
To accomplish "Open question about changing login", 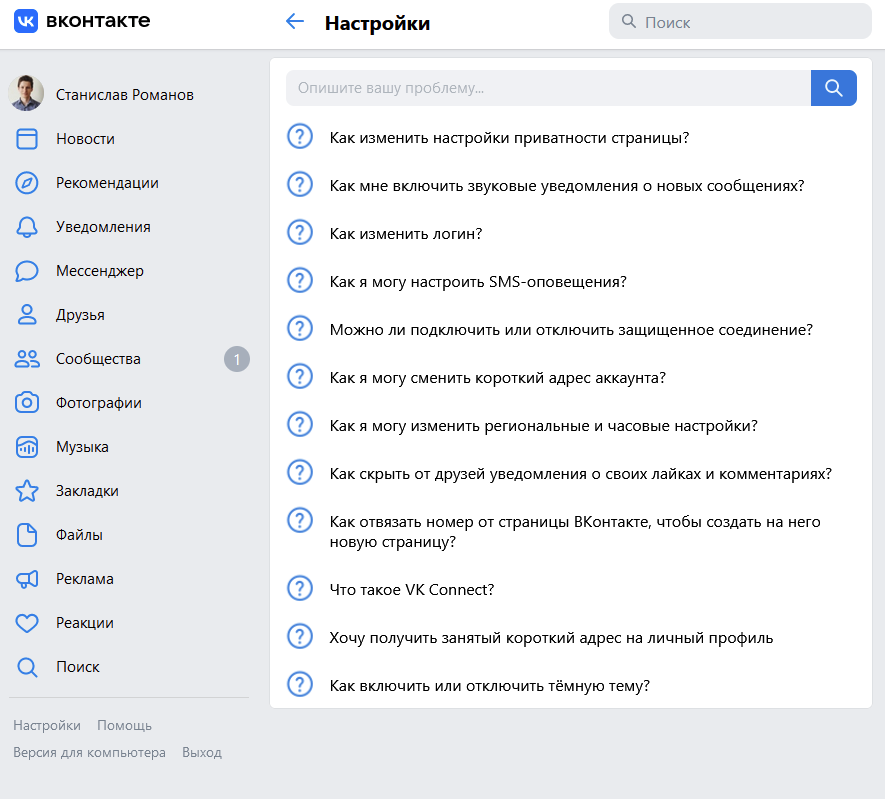I will 406,234.
